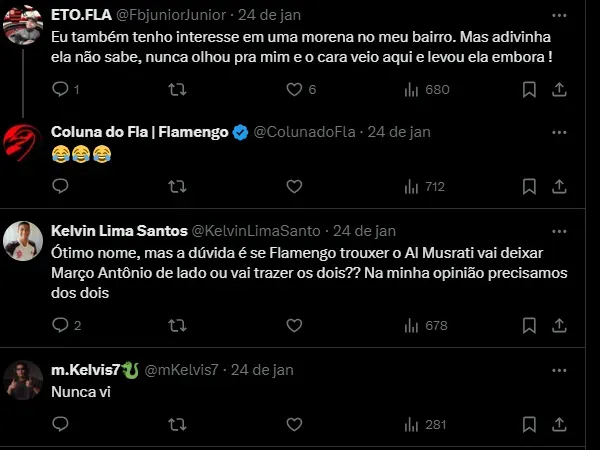Open the @ColunadoFla handle link

click(x=305, y=132)
